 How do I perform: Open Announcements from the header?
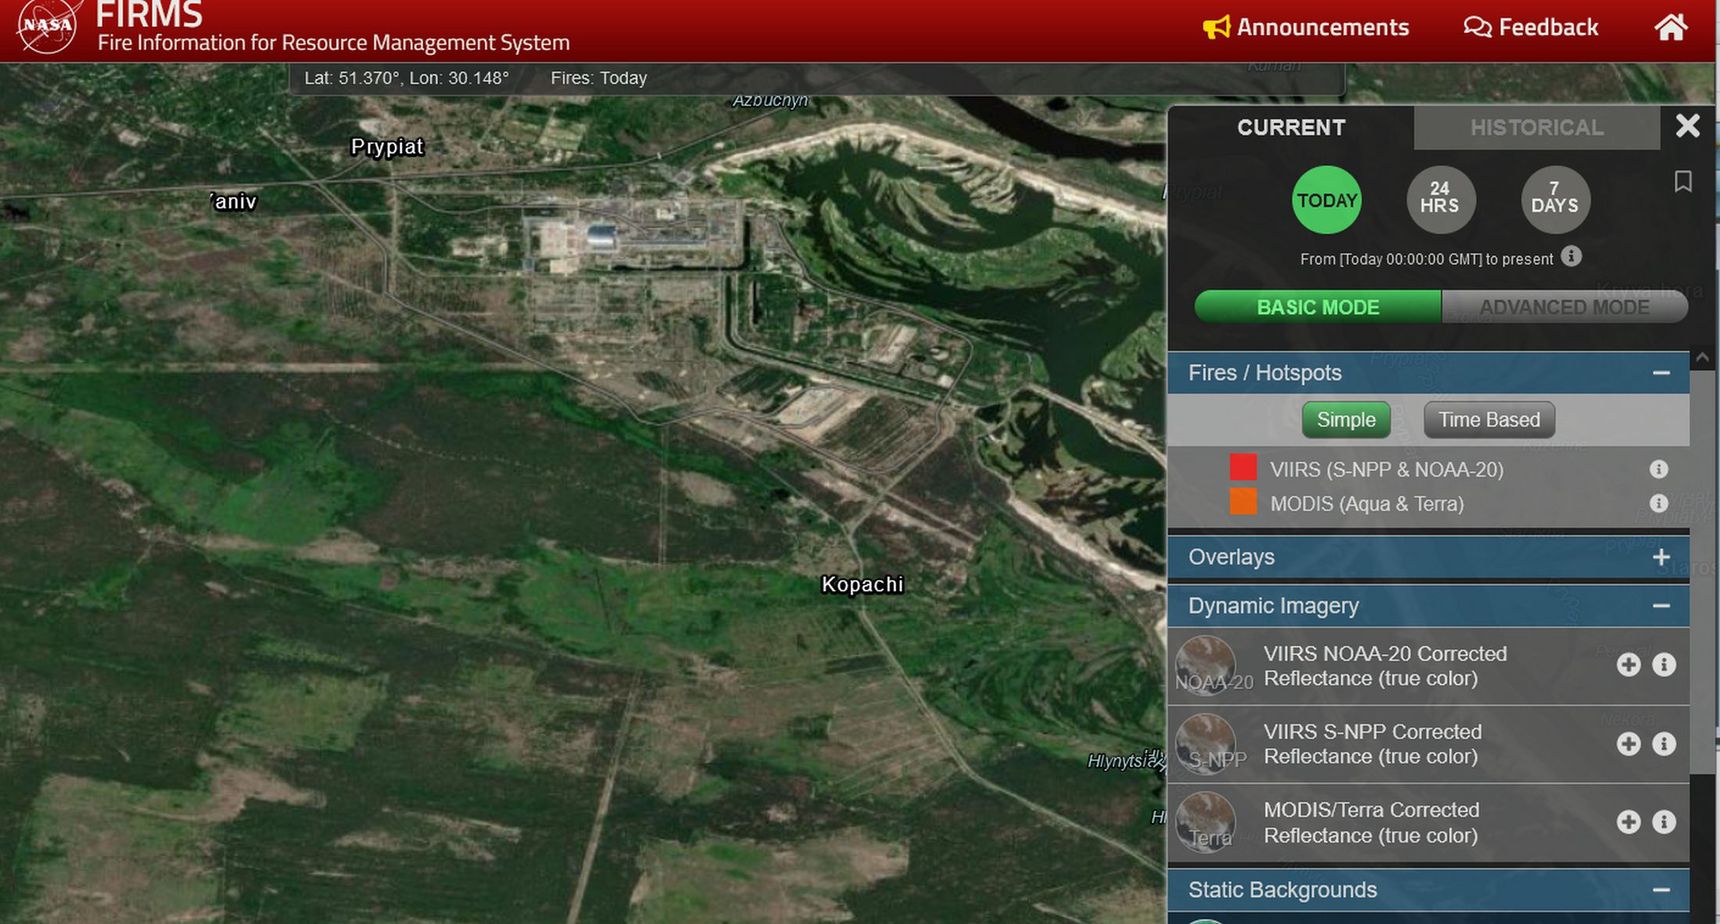1306,27
